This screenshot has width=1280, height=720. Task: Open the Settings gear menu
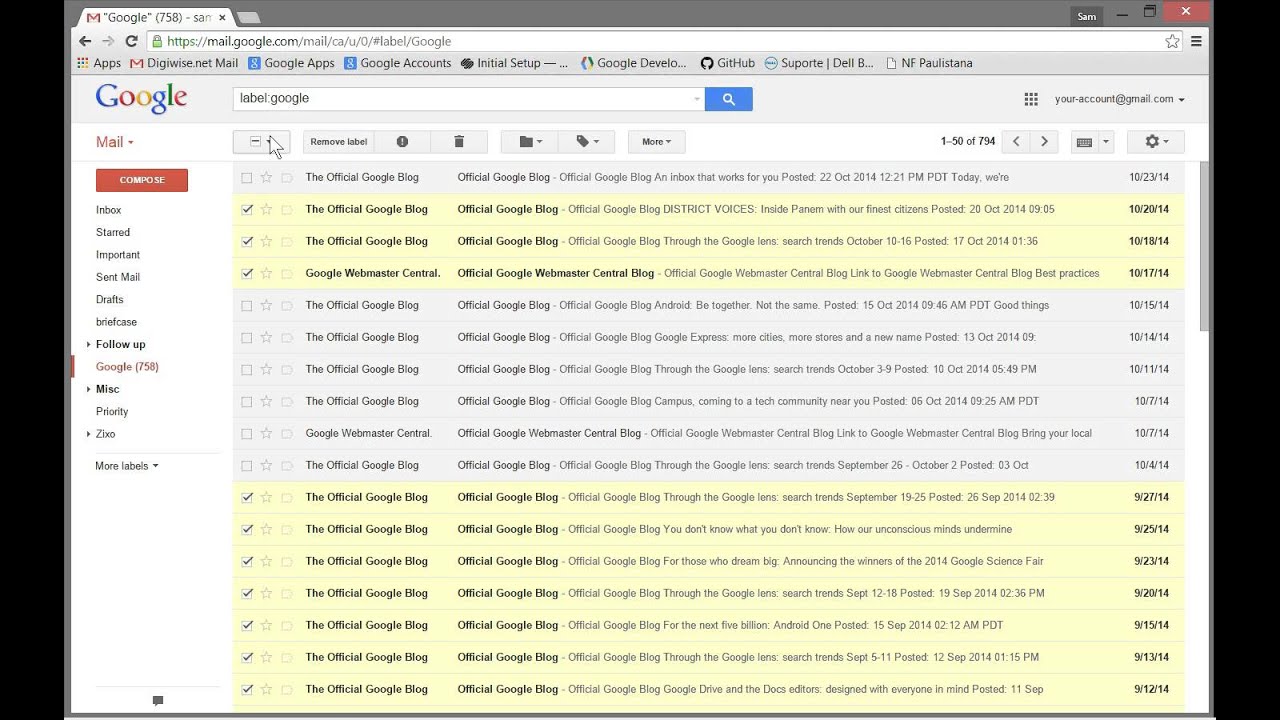tap(1155, 142)
